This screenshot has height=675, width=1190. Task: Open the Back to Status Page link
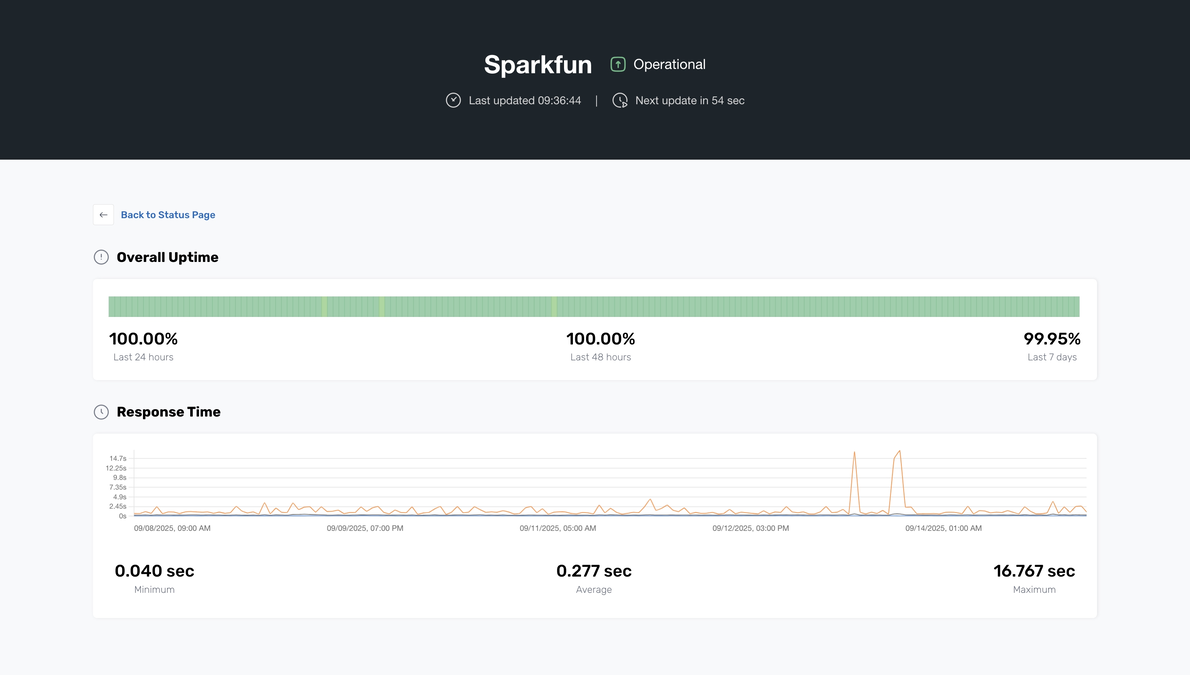(x=167, y=214)
